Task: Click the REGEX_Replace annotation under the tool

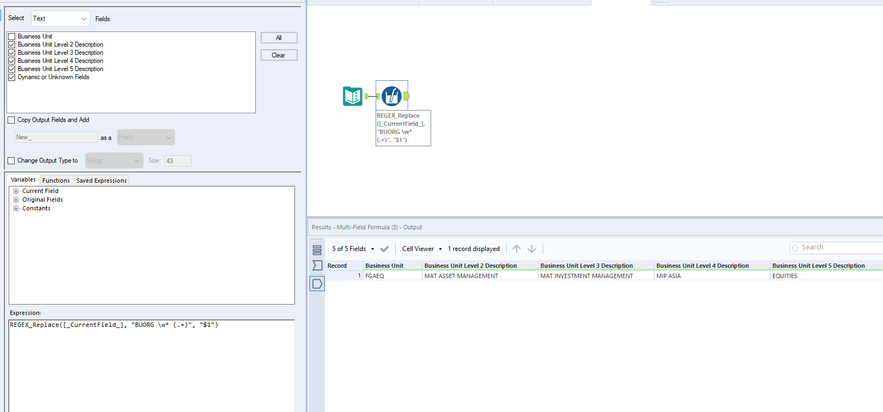Action: tap(403, 128)
